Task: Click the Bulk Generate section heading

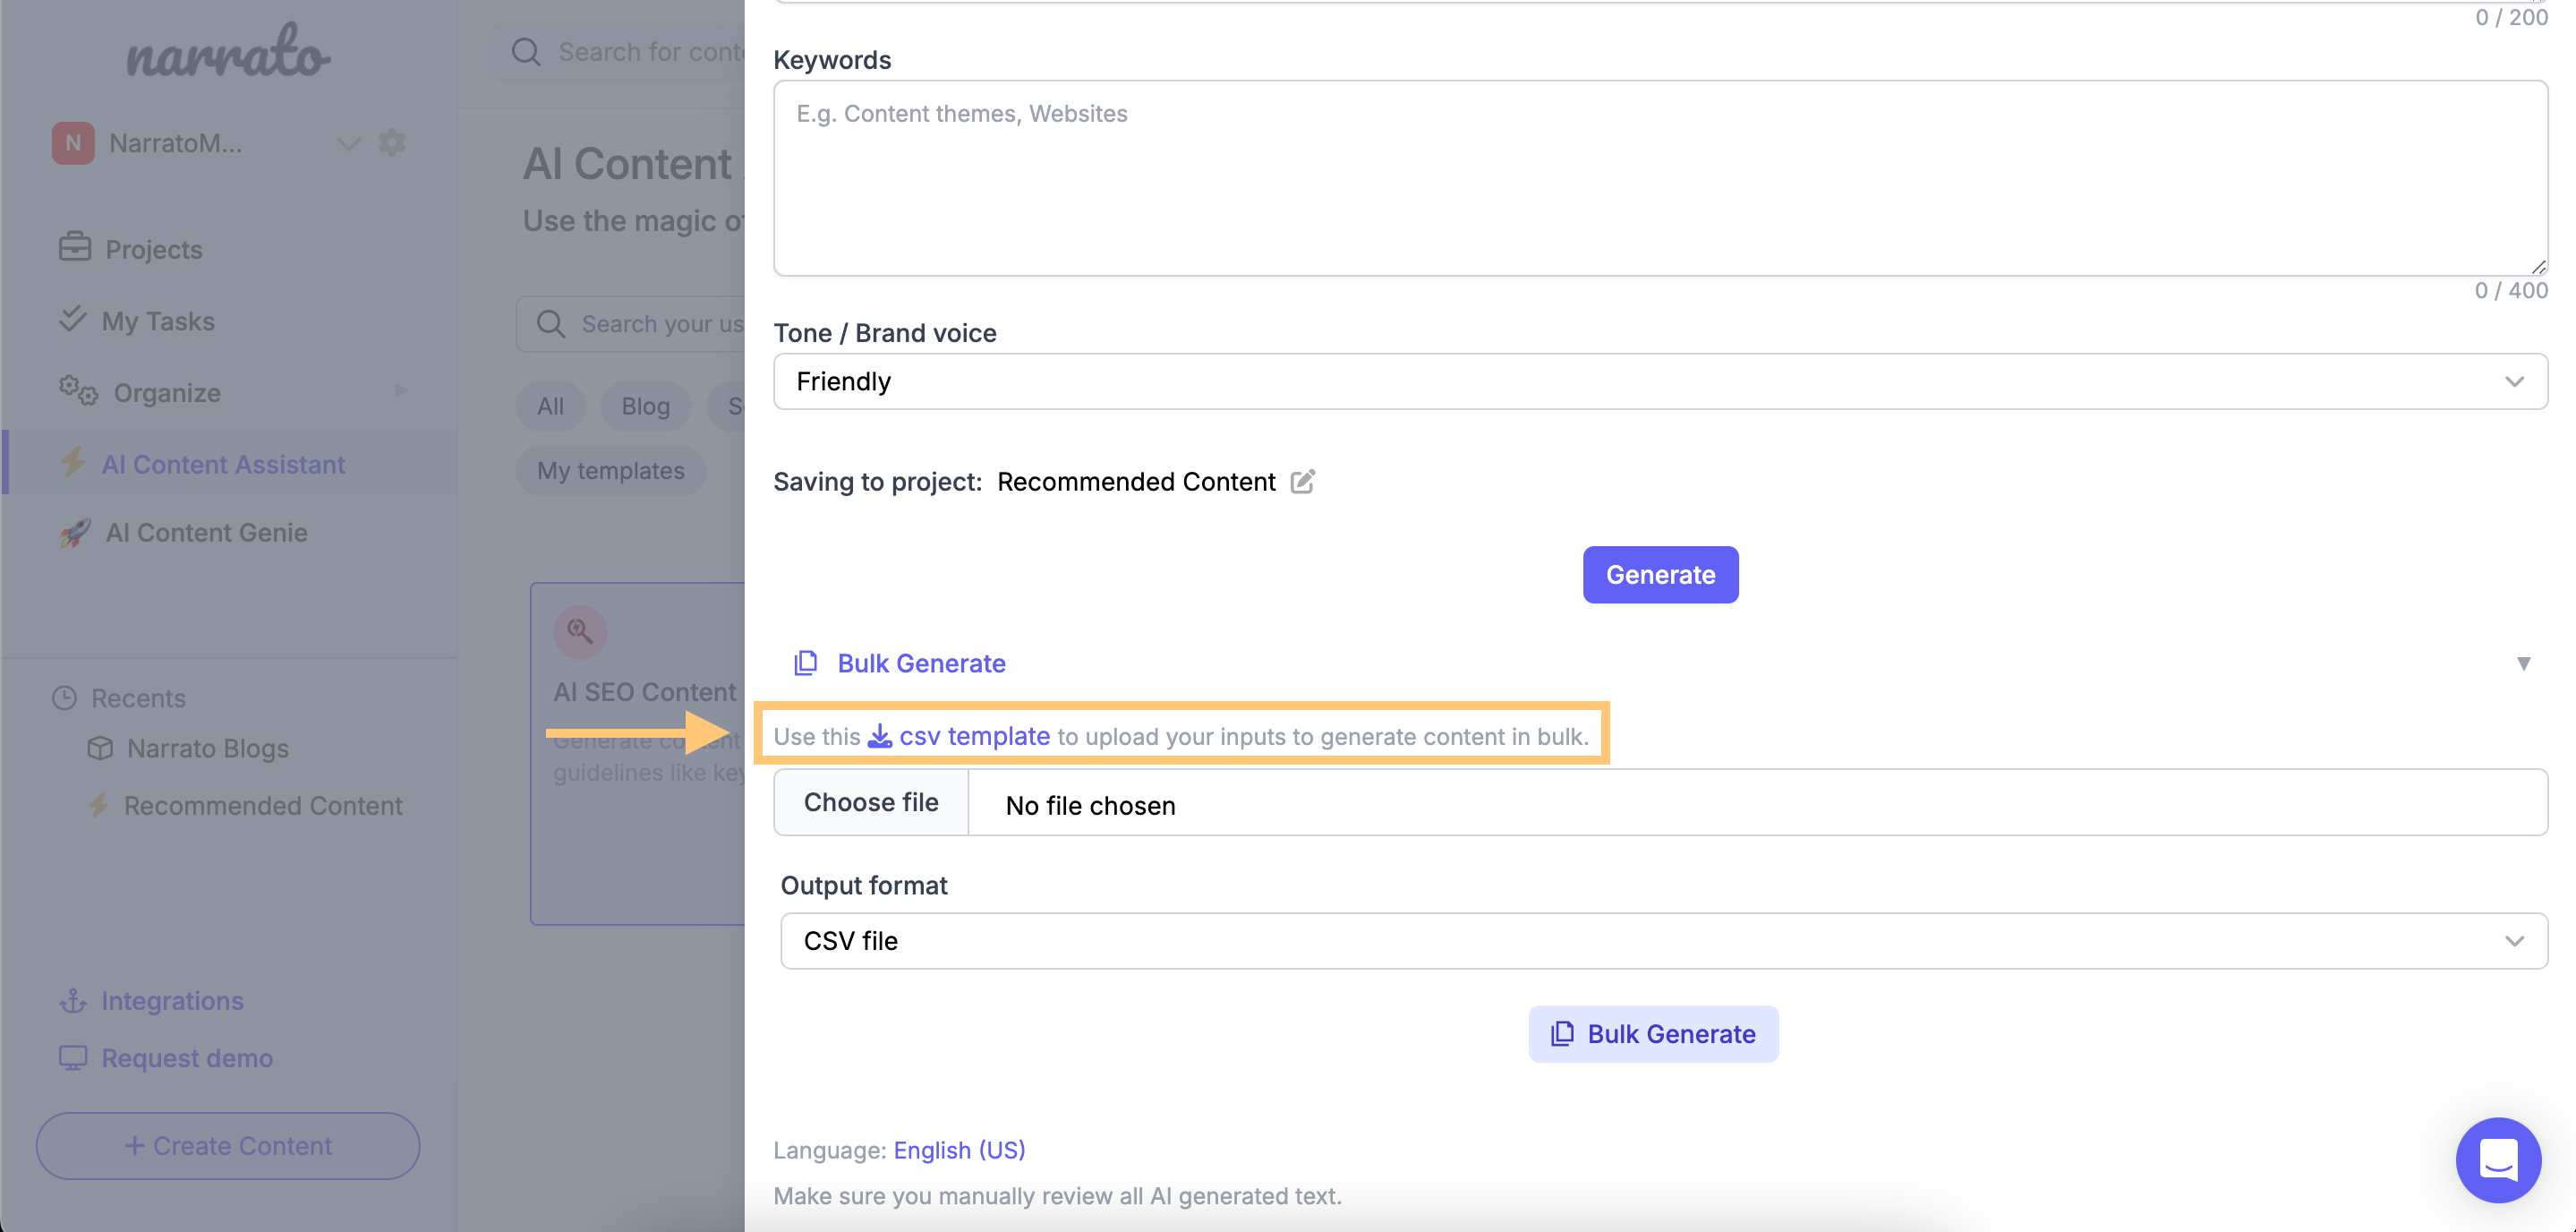Action: (x=921, y=663)
